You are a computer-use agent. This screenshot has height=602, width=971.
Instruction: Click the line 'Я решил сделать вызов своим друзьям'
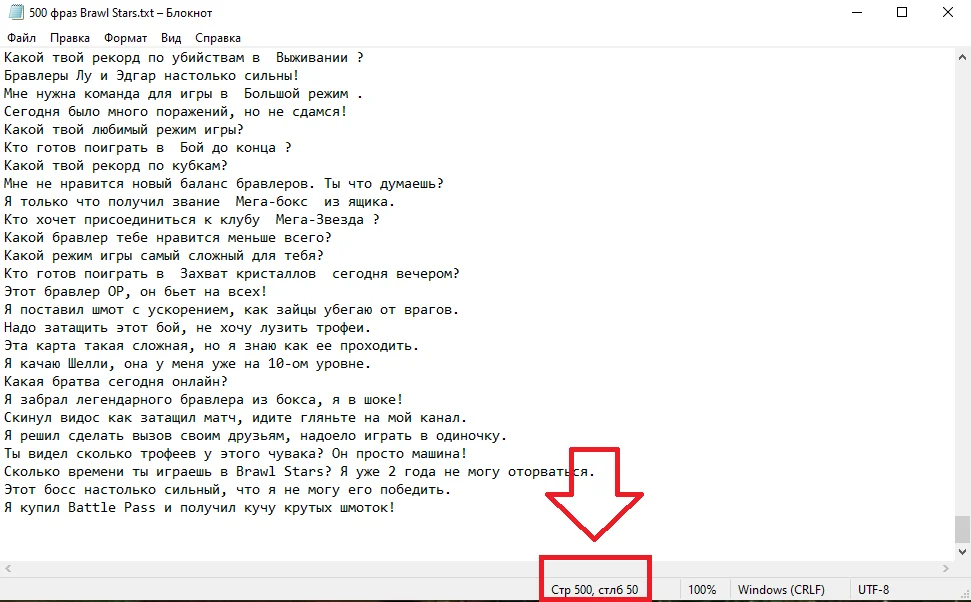click(x=256, y=435)
